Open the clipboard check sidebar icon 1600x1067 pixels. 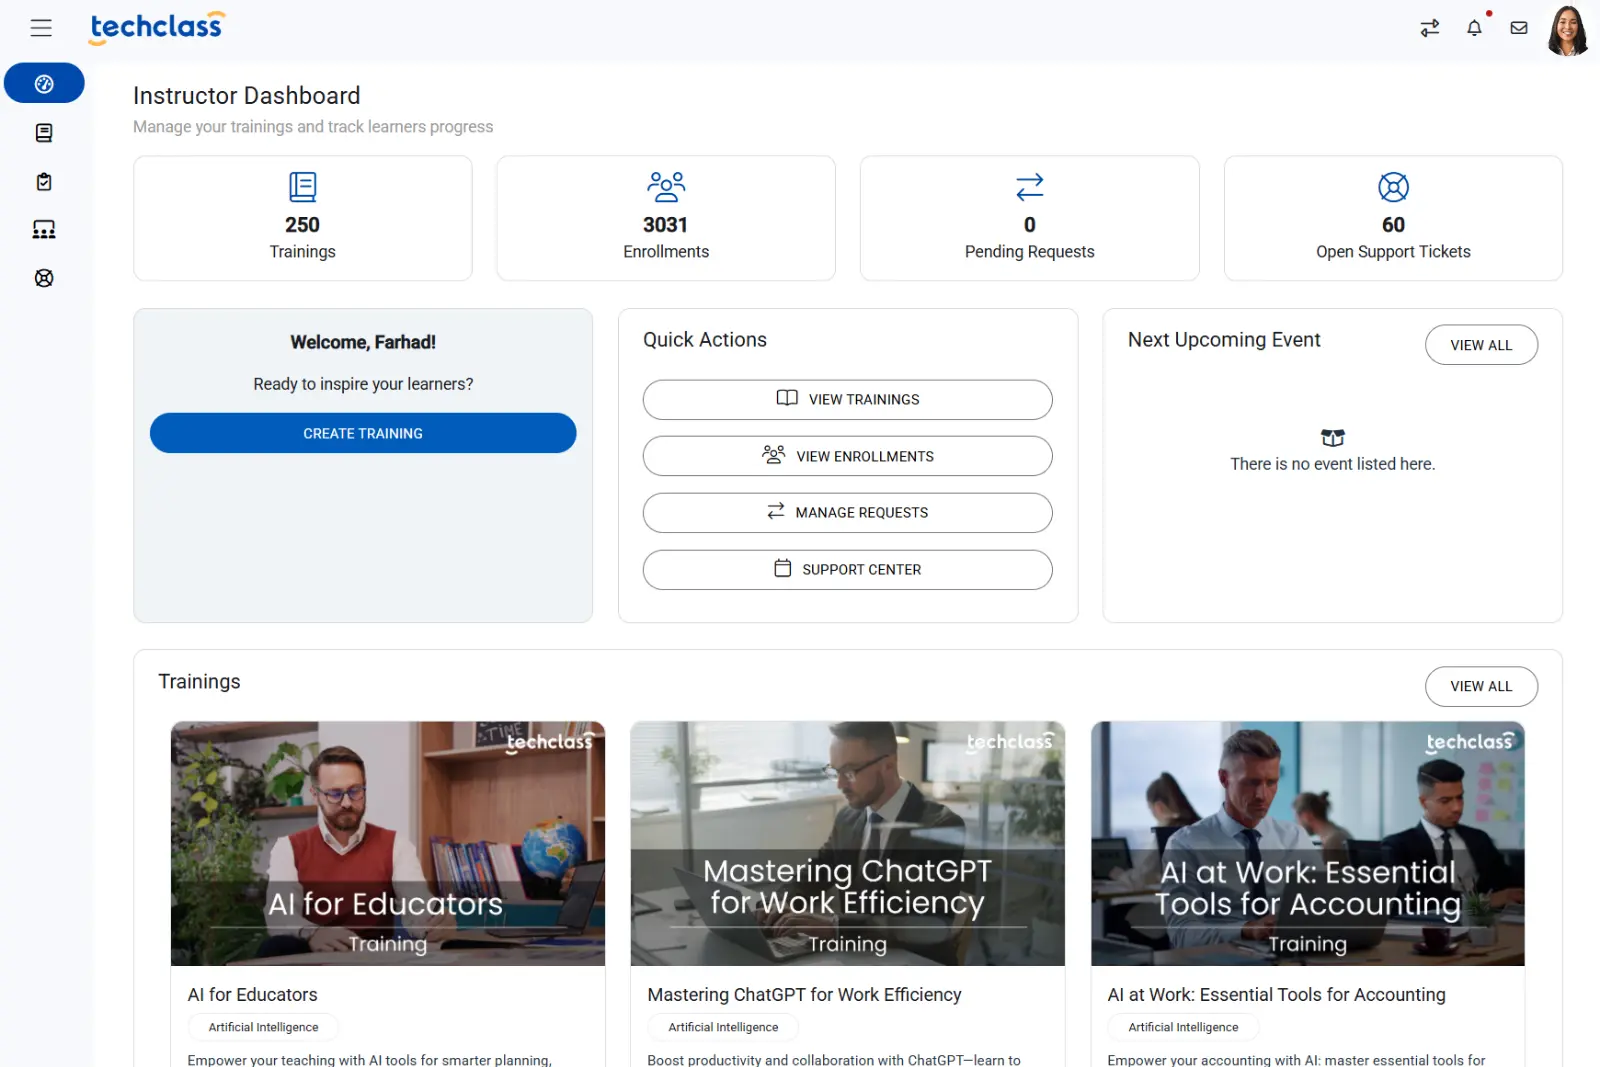coord(44,182)
